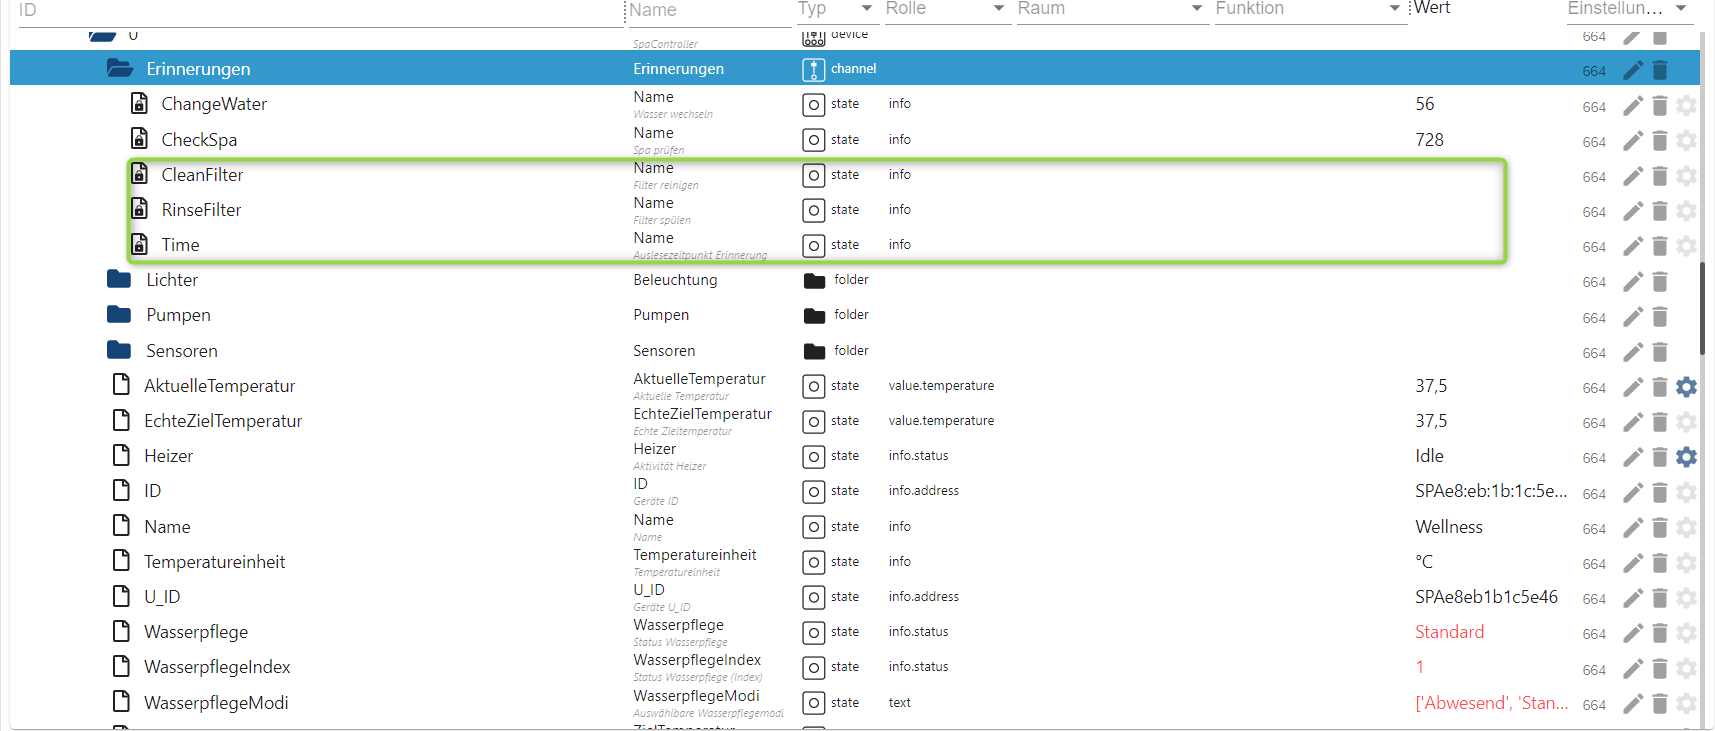The width and height of the screenshot is (1715, 731).
Task: Edit the ChangeWater state
Action: 1633,106
